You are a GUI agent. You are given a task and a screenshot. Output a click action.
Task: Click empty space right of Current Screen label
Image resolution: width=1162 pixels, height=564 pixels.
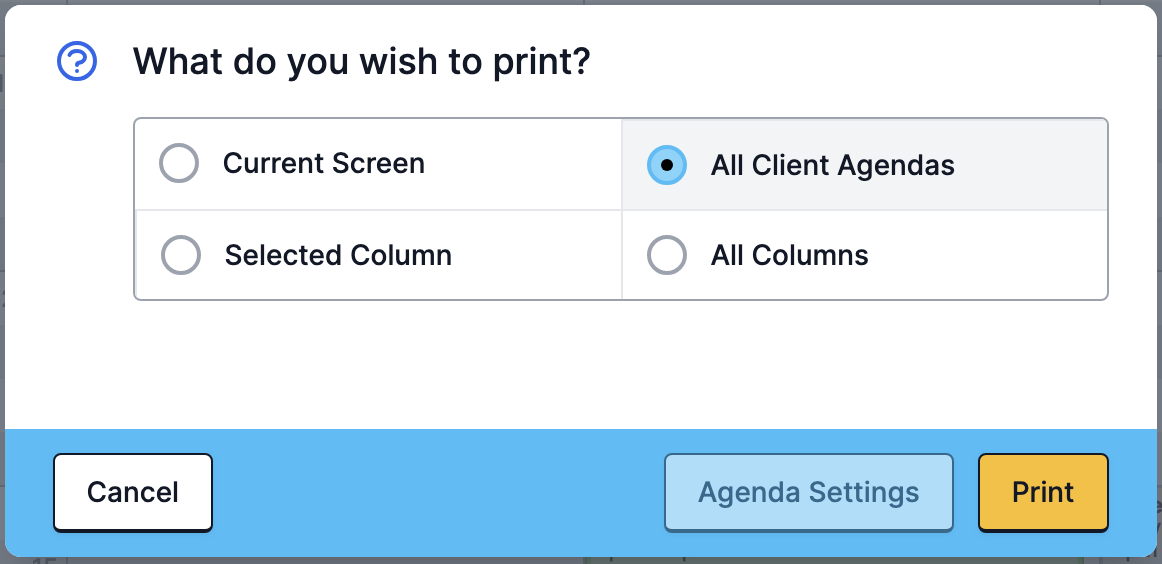(522, 164)
